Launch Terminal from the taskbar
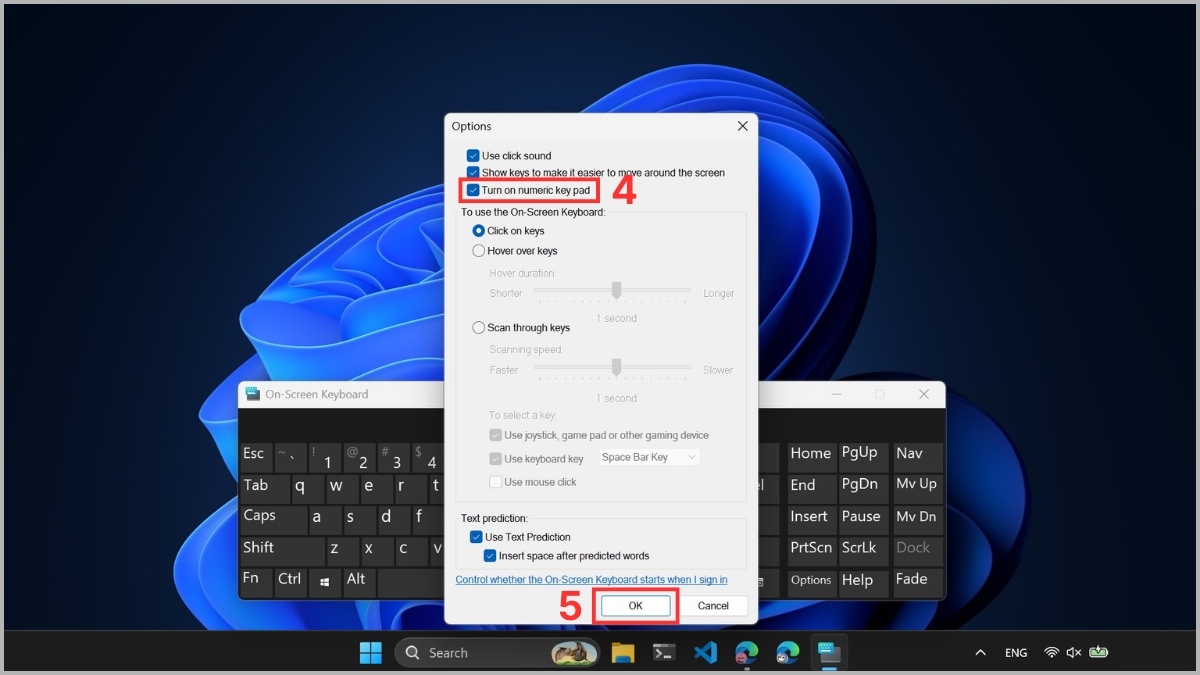1200x675 pixels. [x=664, y=653]
